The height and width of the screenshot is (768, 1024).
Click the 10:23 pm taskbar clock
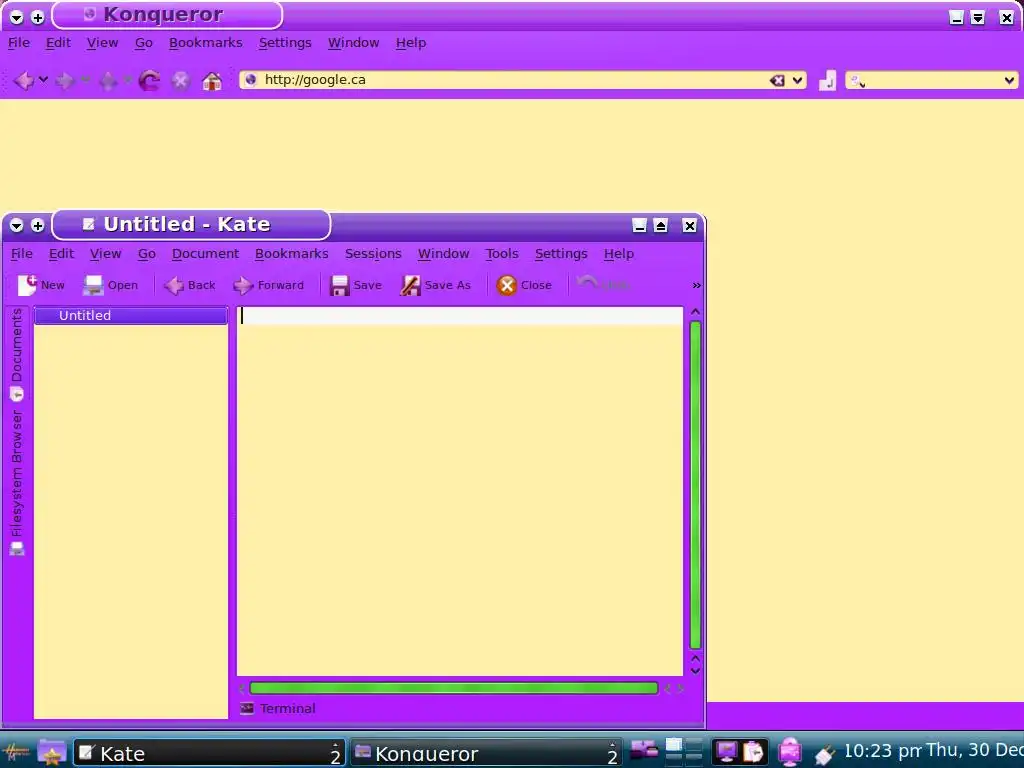tap(883, 750)
